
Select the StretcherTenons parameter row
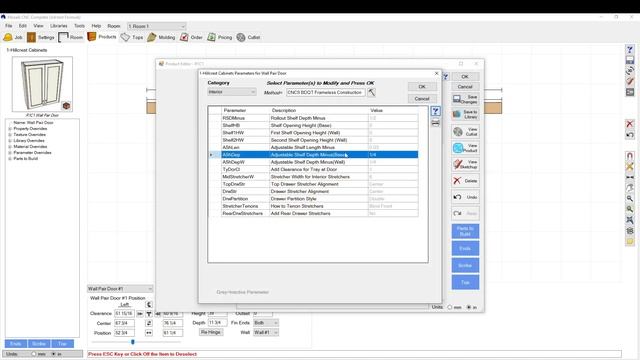(320, 206)
